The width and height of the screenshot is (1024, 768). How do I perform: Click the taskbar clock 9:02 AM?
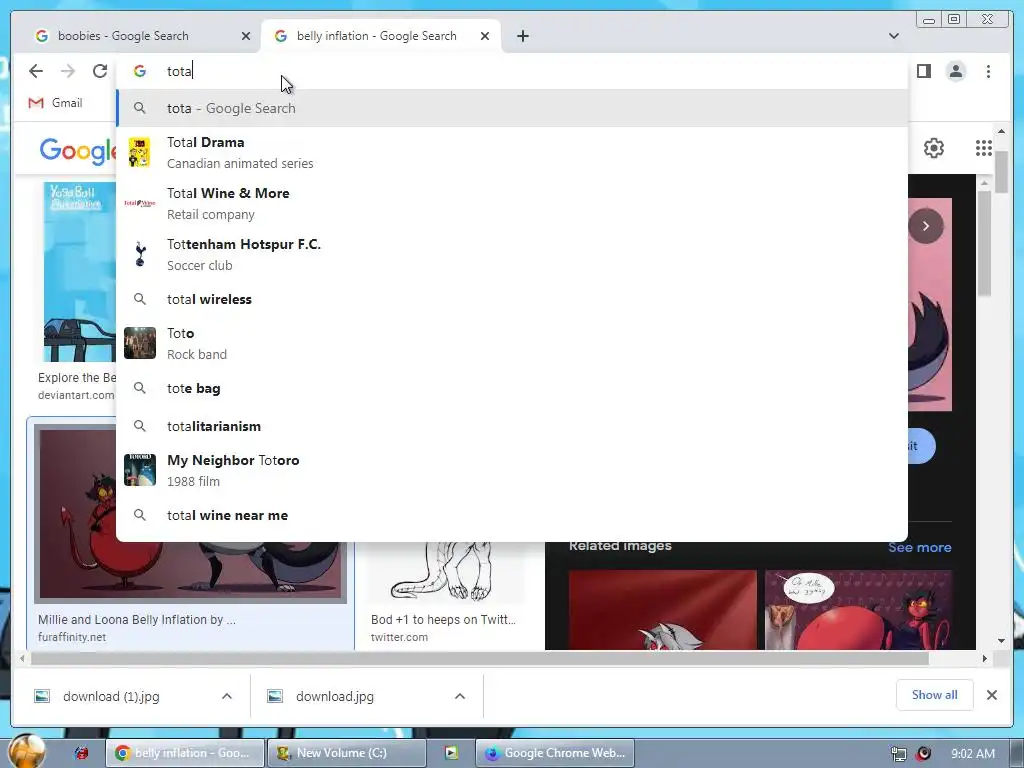[973, 754]
